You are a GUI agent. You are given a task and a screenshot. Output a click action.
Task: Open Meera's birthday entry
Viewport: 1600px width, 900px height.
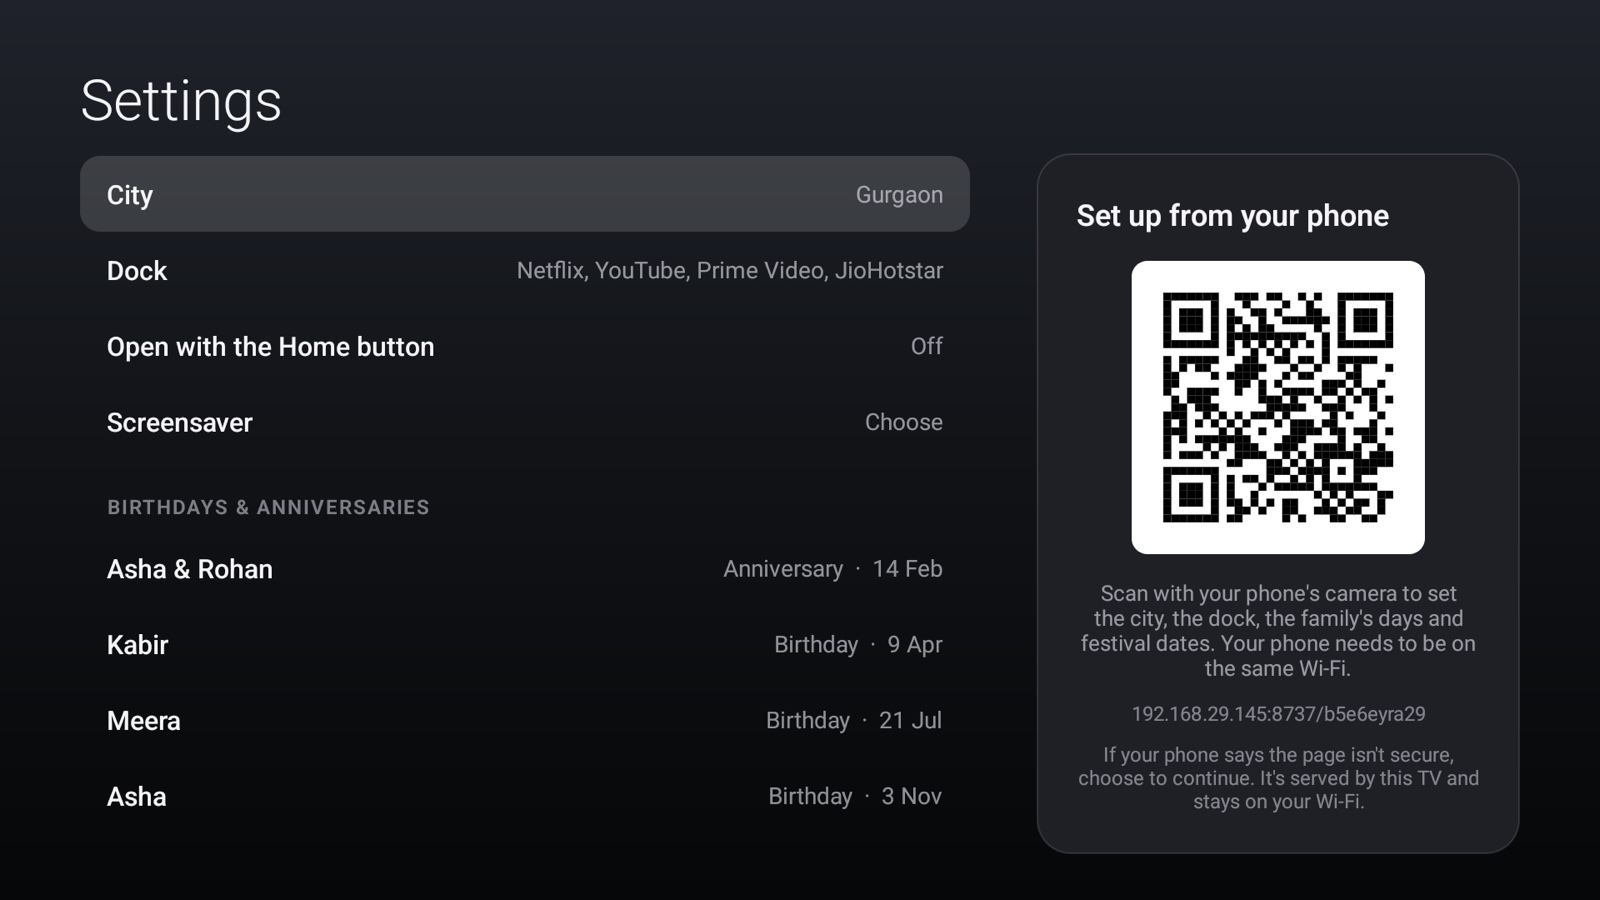[x=525, y=720]
